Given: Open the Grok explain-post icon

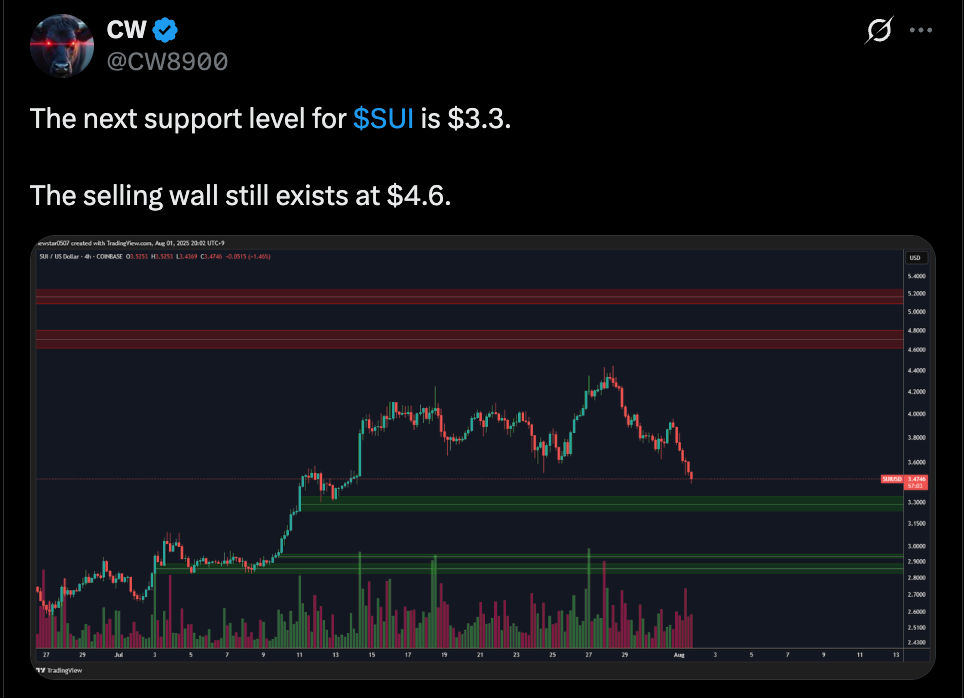Looking at the screenshot, I should [879, 30].
